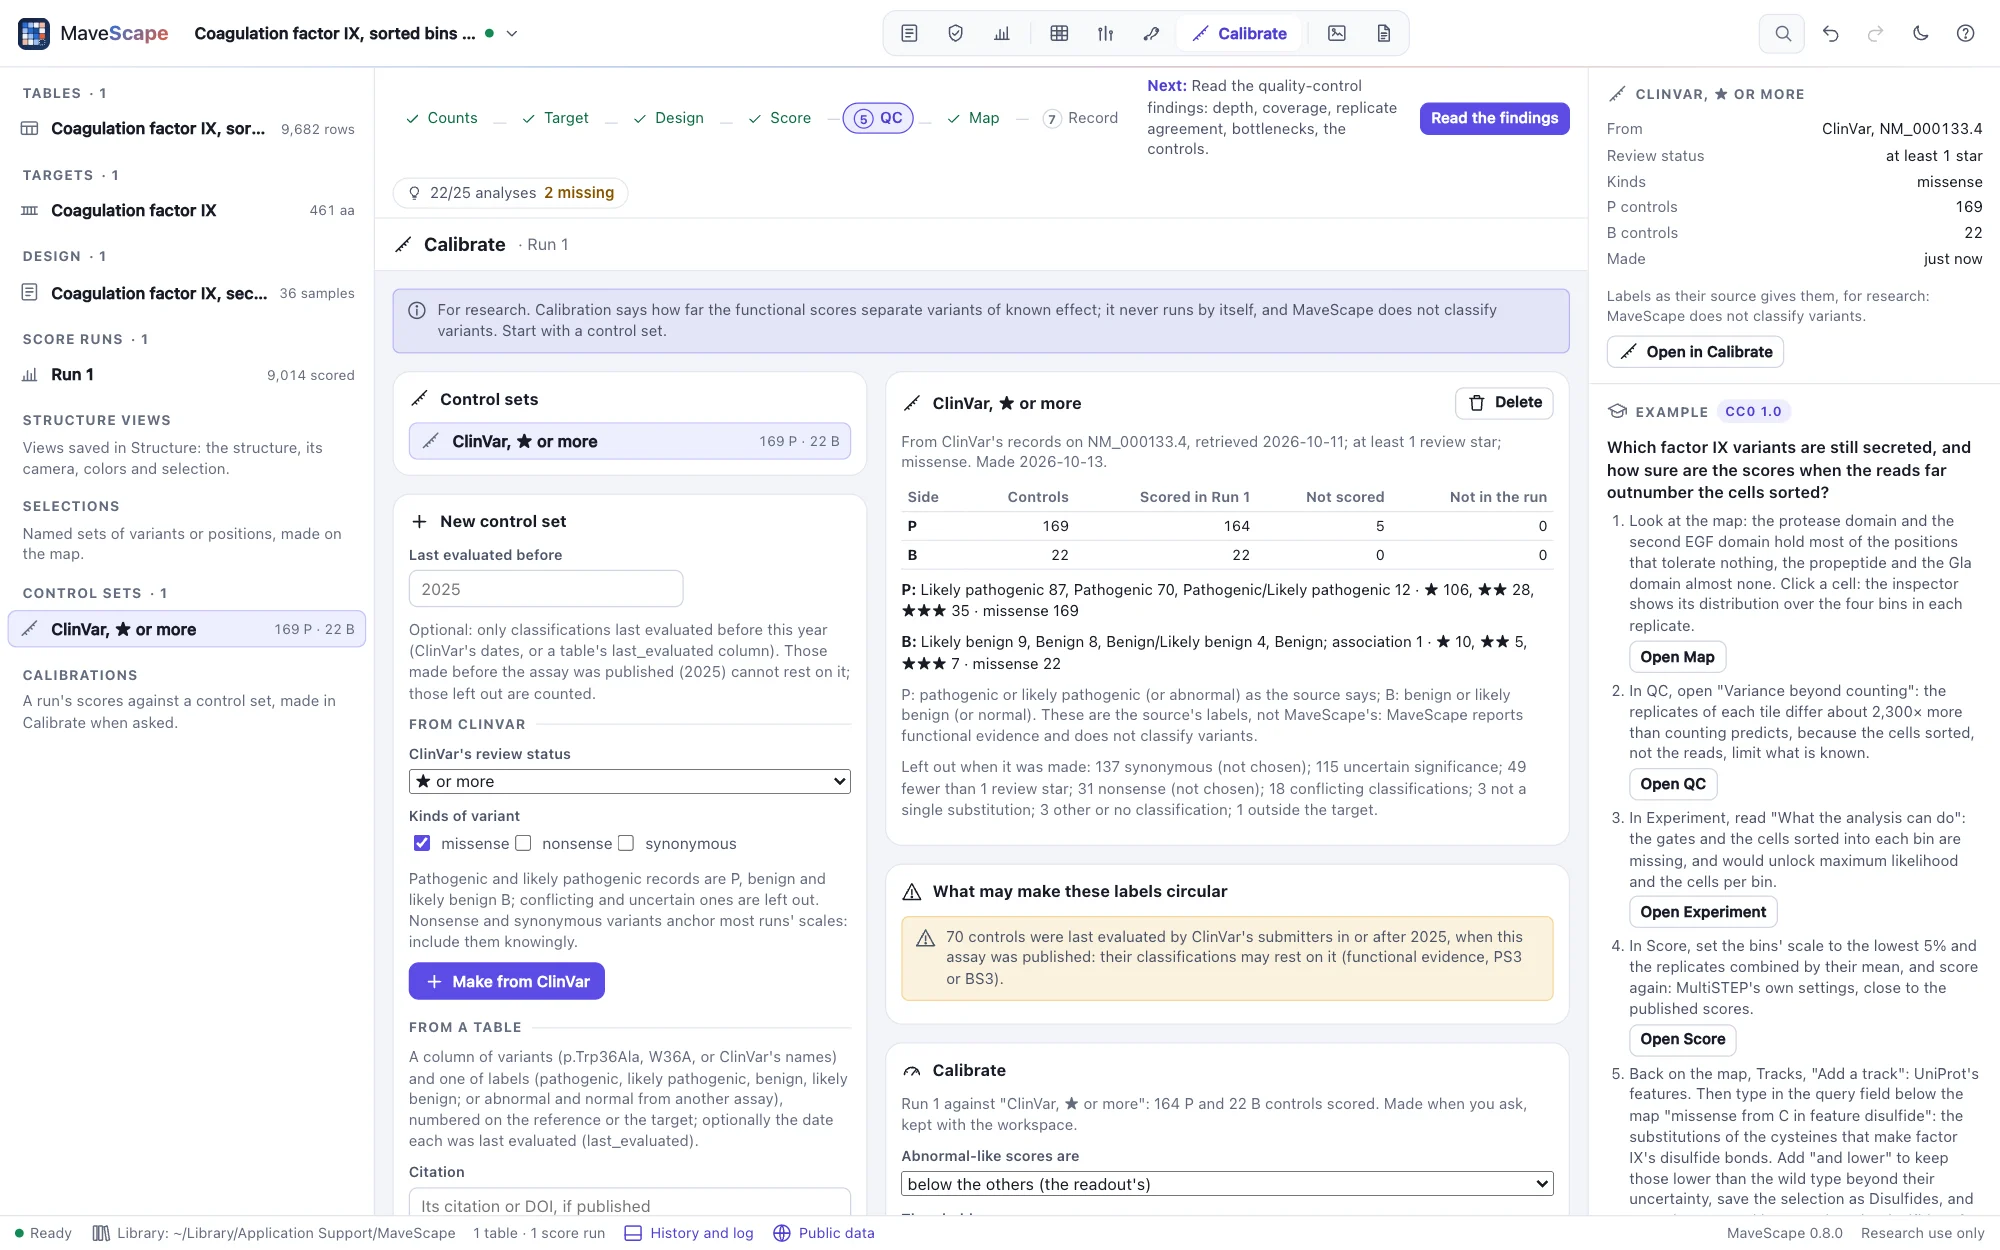Click the redo arrow icon

pyautogui.click(x=1875, y=33)
